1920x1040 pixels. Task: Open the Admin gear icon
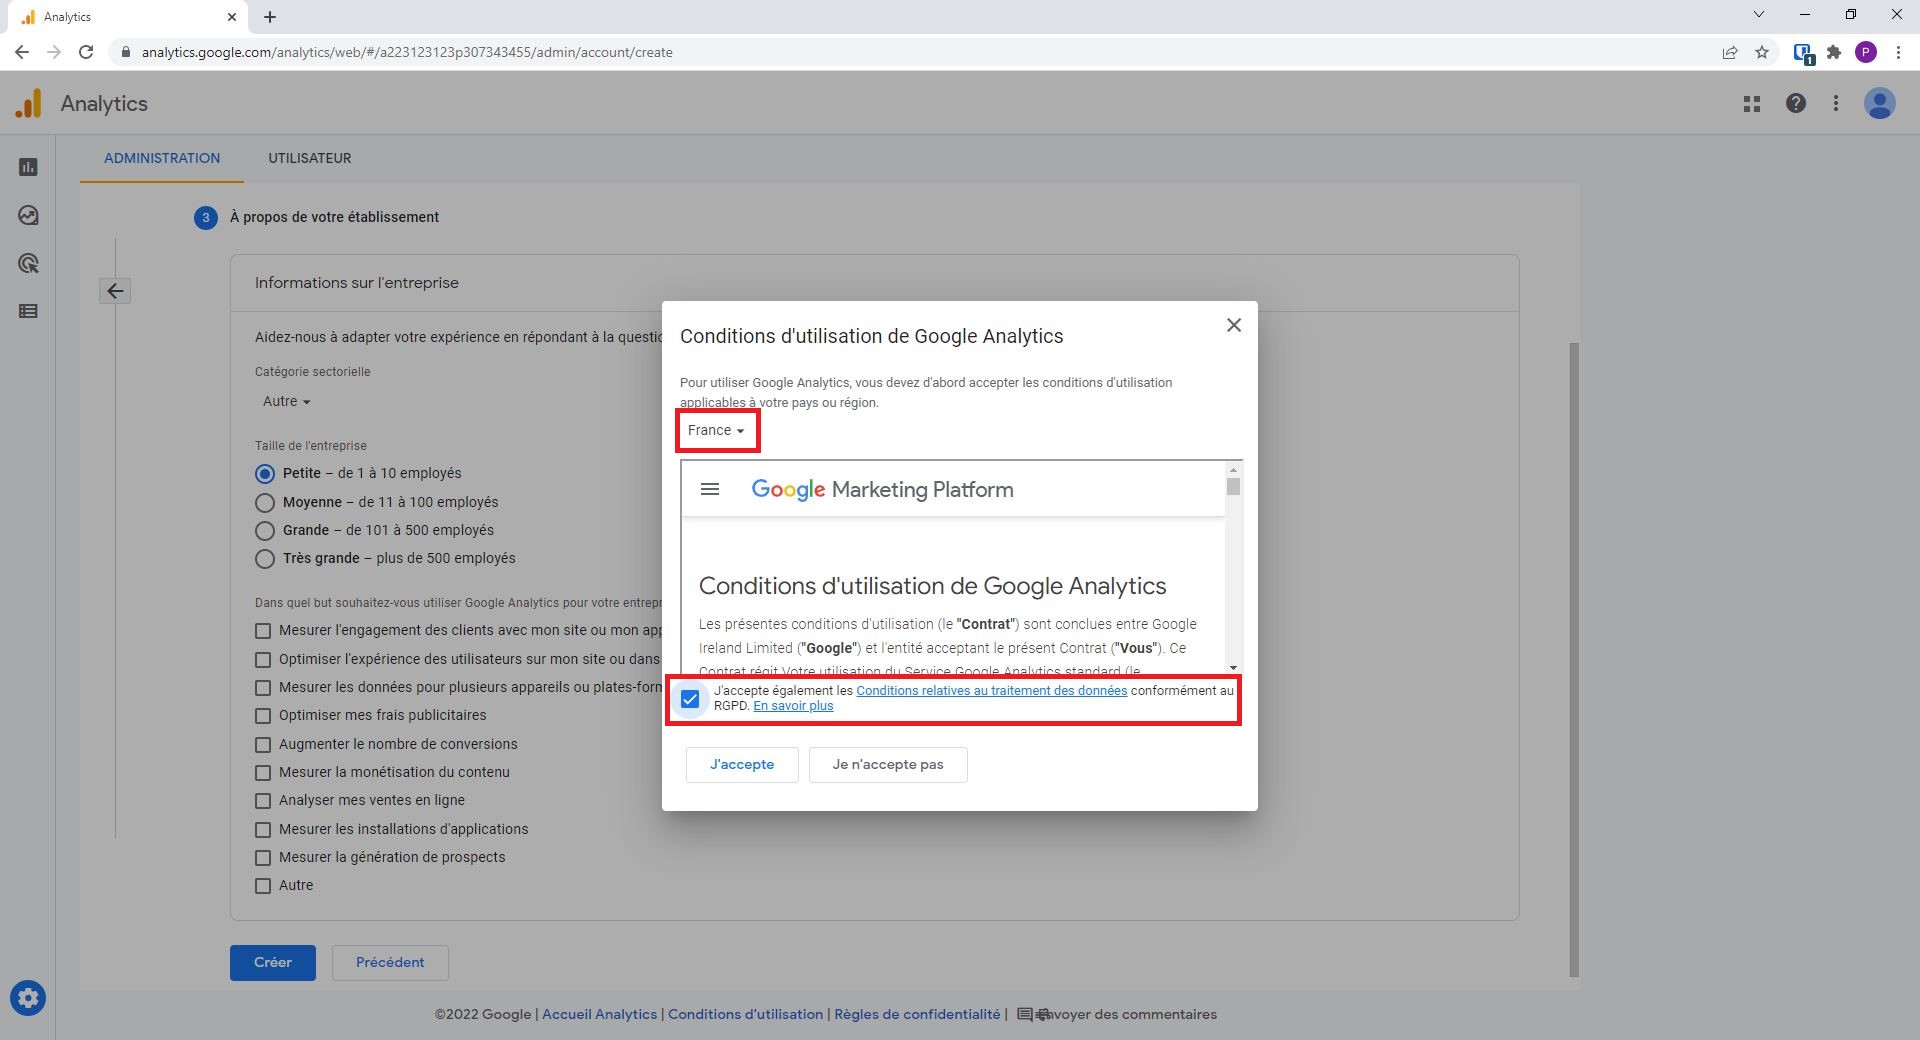pos(28,998)
